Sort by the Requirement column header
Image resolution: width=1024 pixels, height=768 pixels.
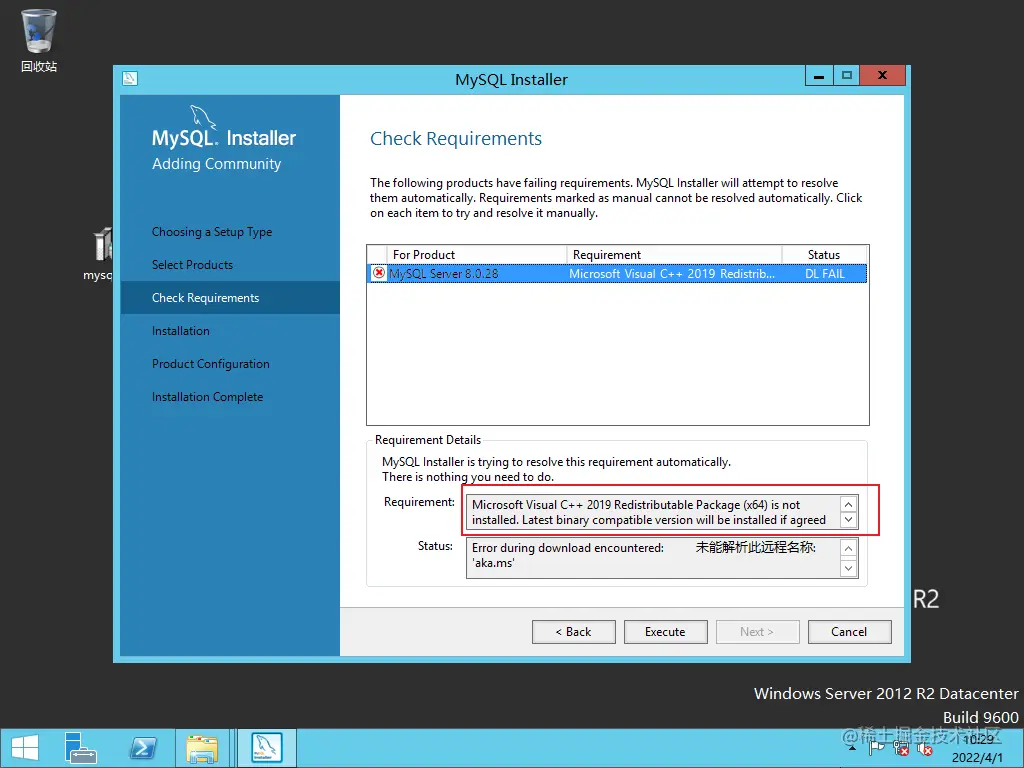pos(674,254)
